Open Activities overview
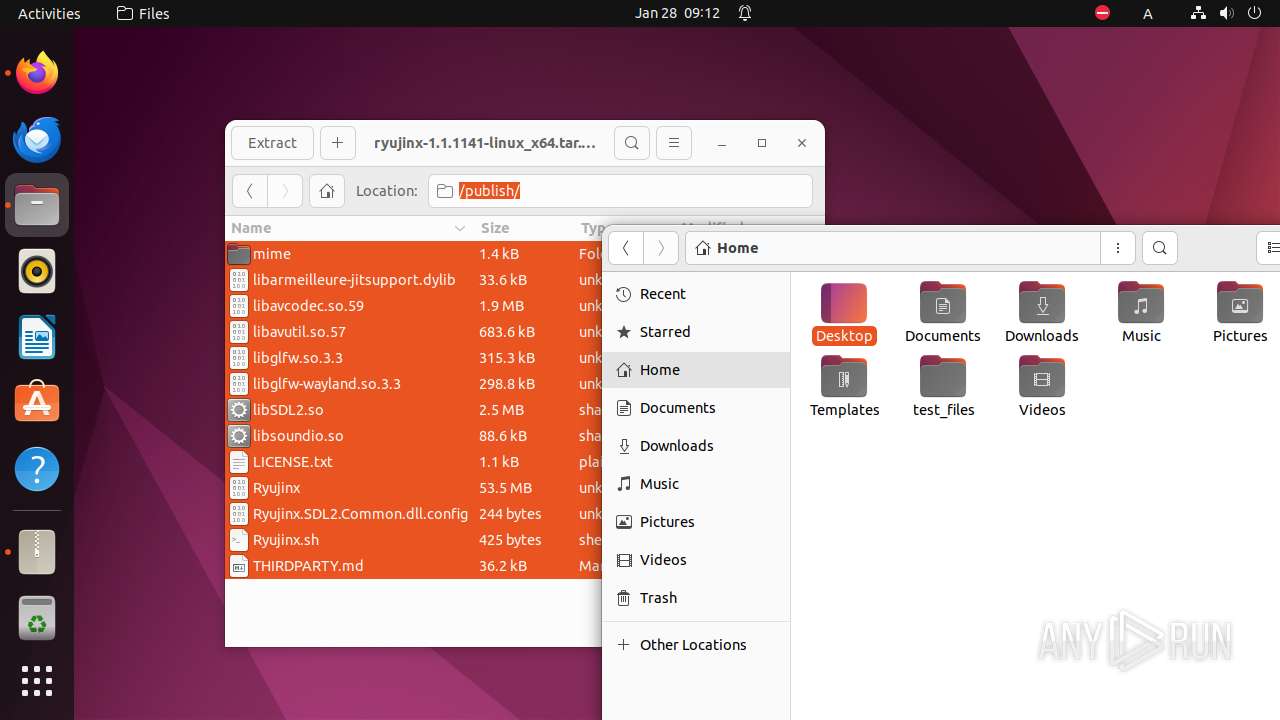1280x720 pixels. [x=49, y=13]
